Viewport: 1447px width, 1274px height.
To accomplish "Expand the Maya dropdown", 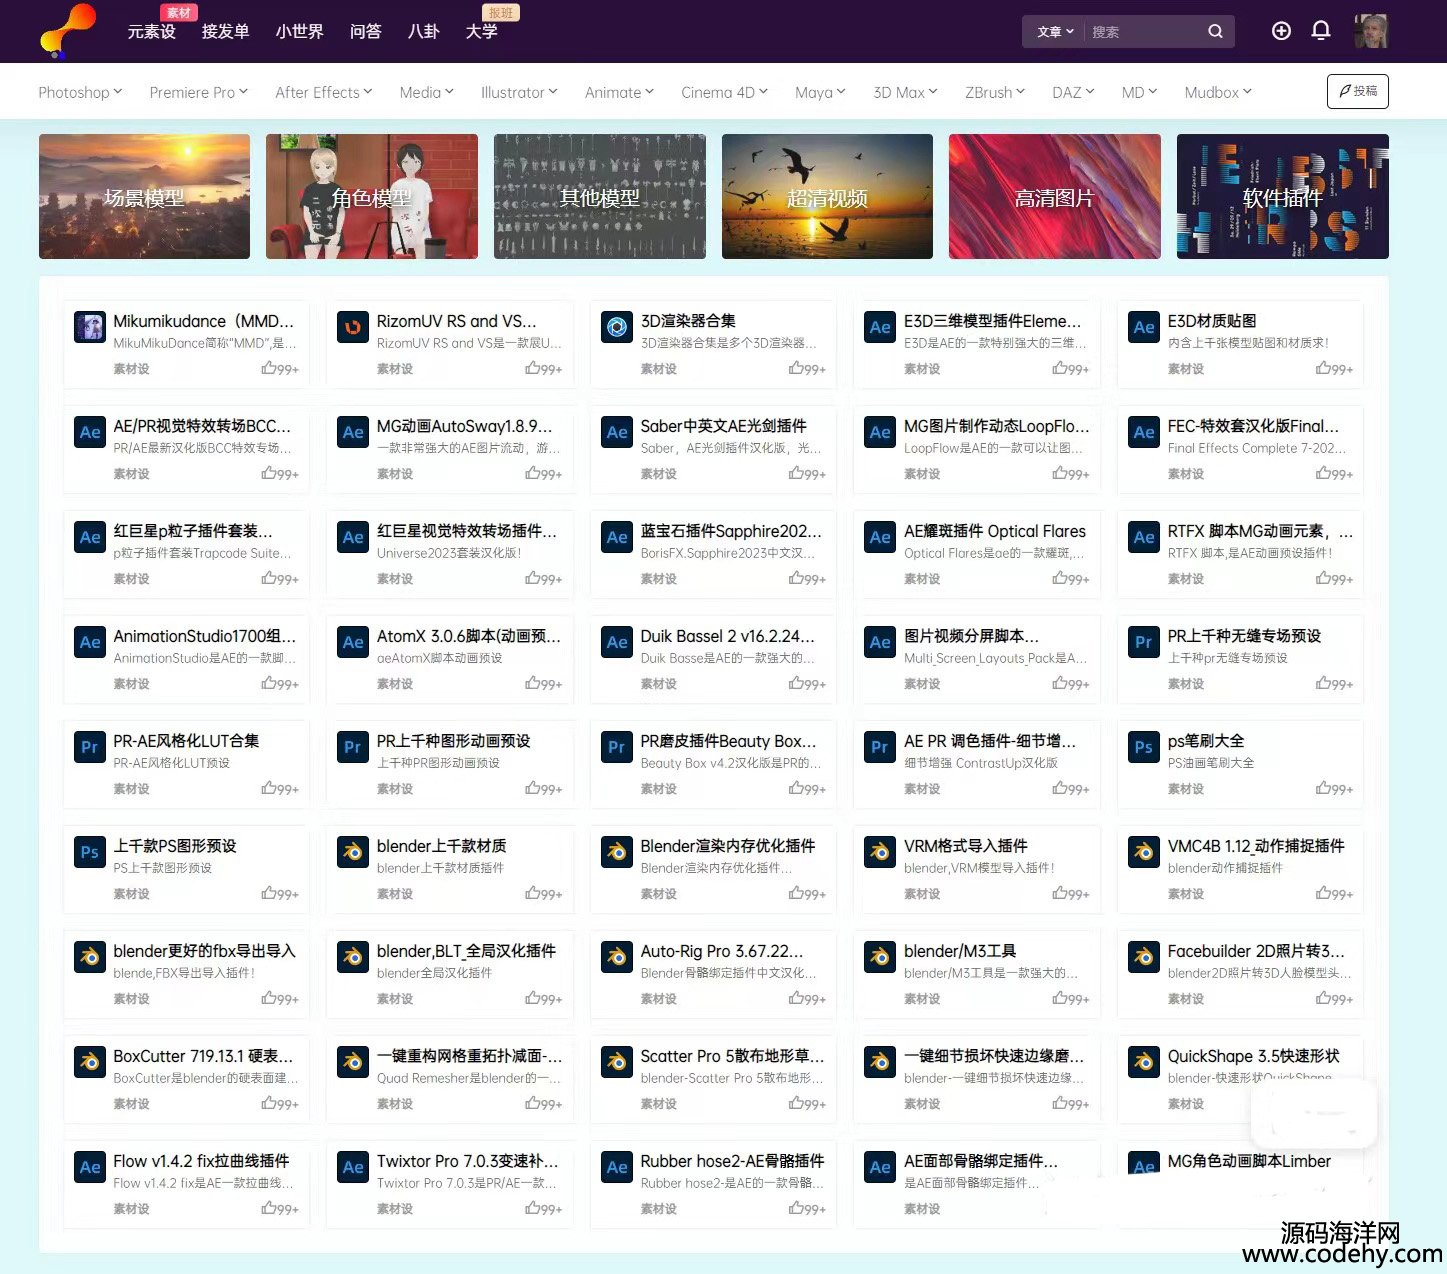I will tap(821, 92).
